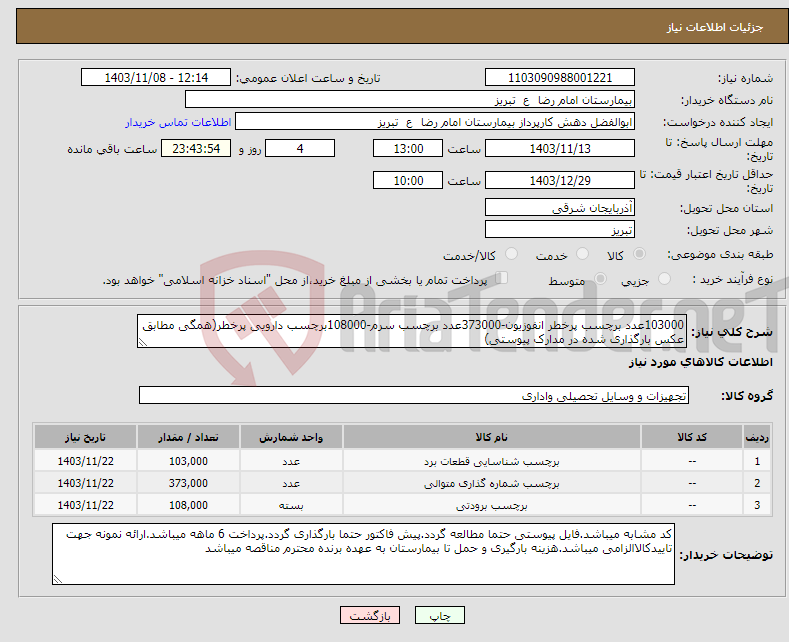Click the بازگشت (back) button
Viewport: 789px width, 642px height.
point(370,615)
